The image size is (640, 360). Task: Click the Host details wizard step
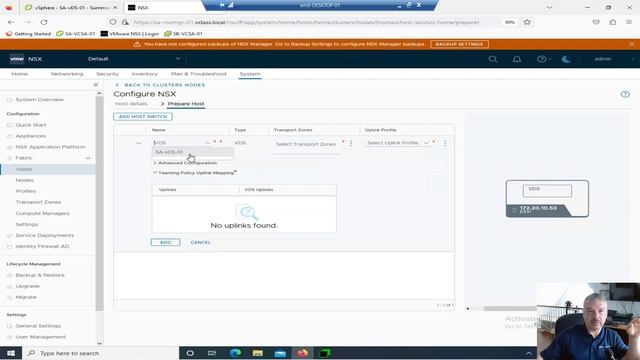(131, 104)
